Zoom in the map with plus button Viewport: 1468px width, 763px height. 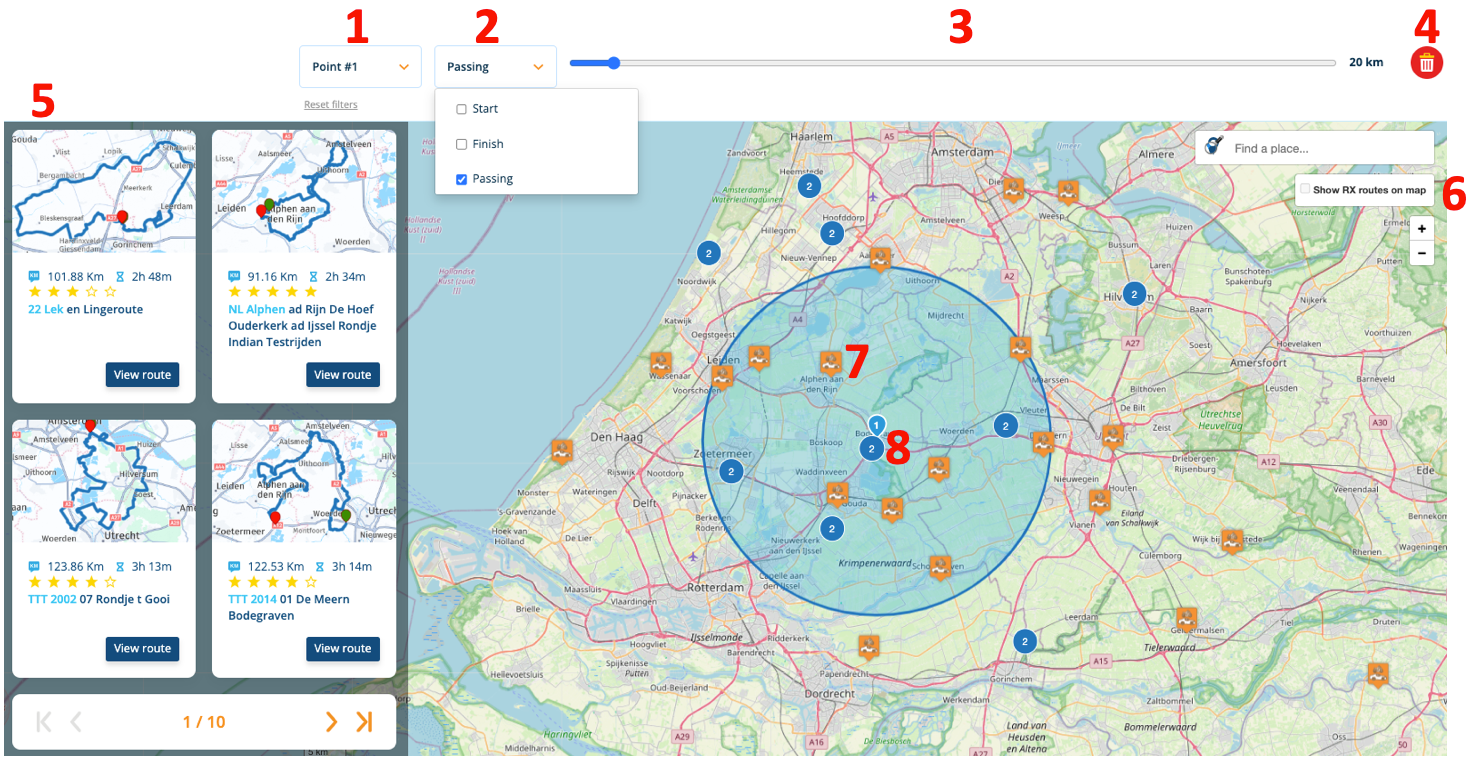(x=1422, y=229)
